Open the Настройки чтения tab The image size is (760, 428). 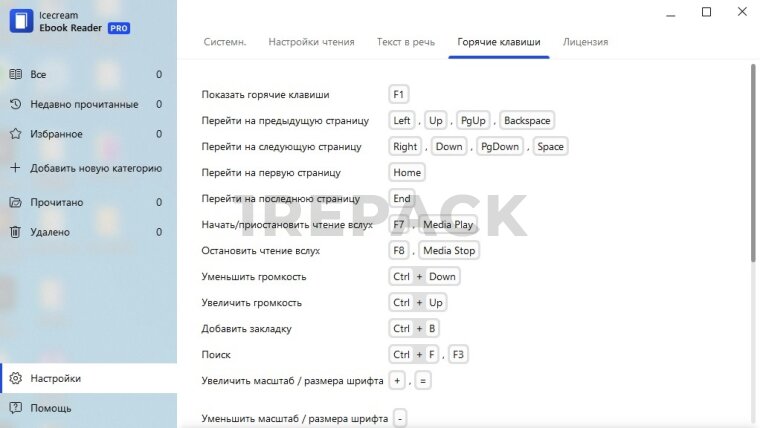[x=311, y=42]
